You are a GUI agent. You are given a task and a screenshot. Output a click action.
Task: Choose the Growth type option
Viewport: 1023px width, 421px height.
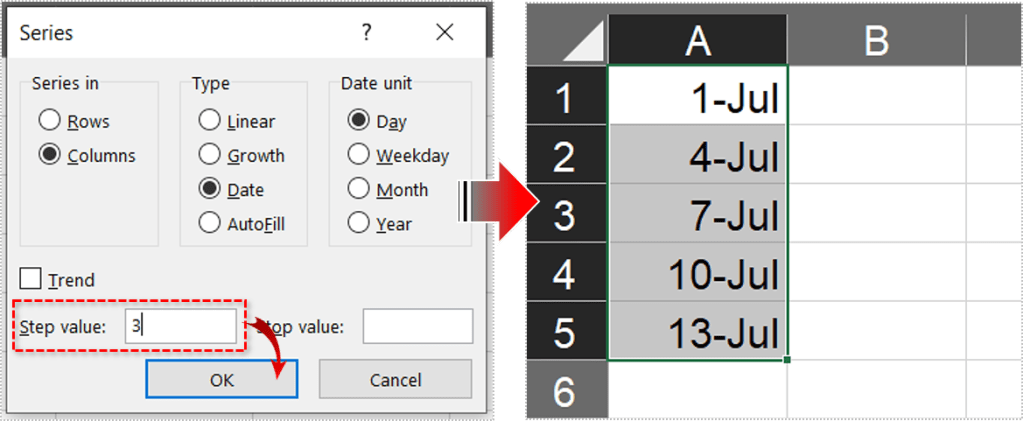tap(210, 156)
